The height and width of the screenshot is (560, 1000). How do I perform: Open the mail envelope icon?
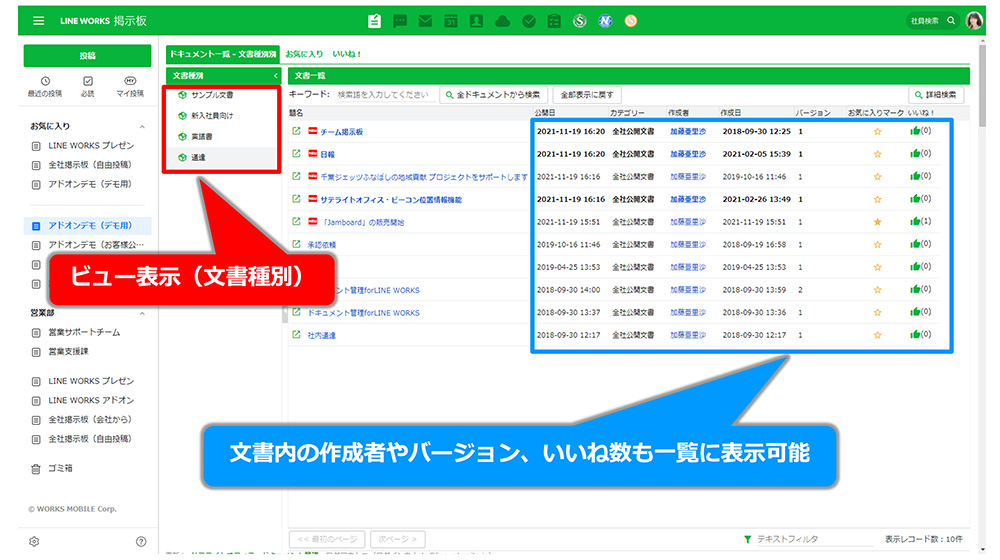click(425, 21)
